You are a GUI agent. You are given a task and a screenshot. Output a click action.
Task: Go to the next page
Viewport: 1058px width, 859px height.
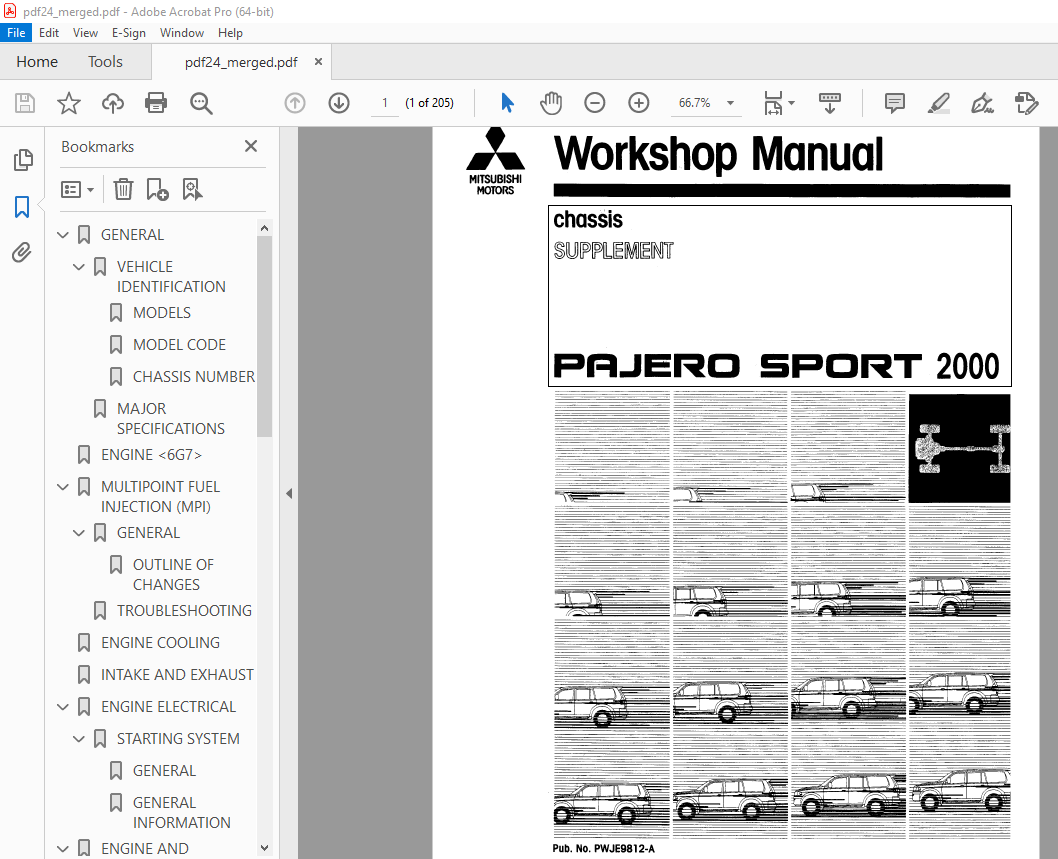click(x=339, y=103)
